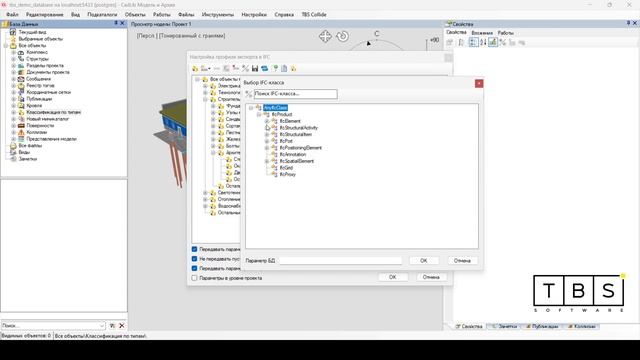
Task: Switch to Коллизии bottom tab
Action: 582,327
